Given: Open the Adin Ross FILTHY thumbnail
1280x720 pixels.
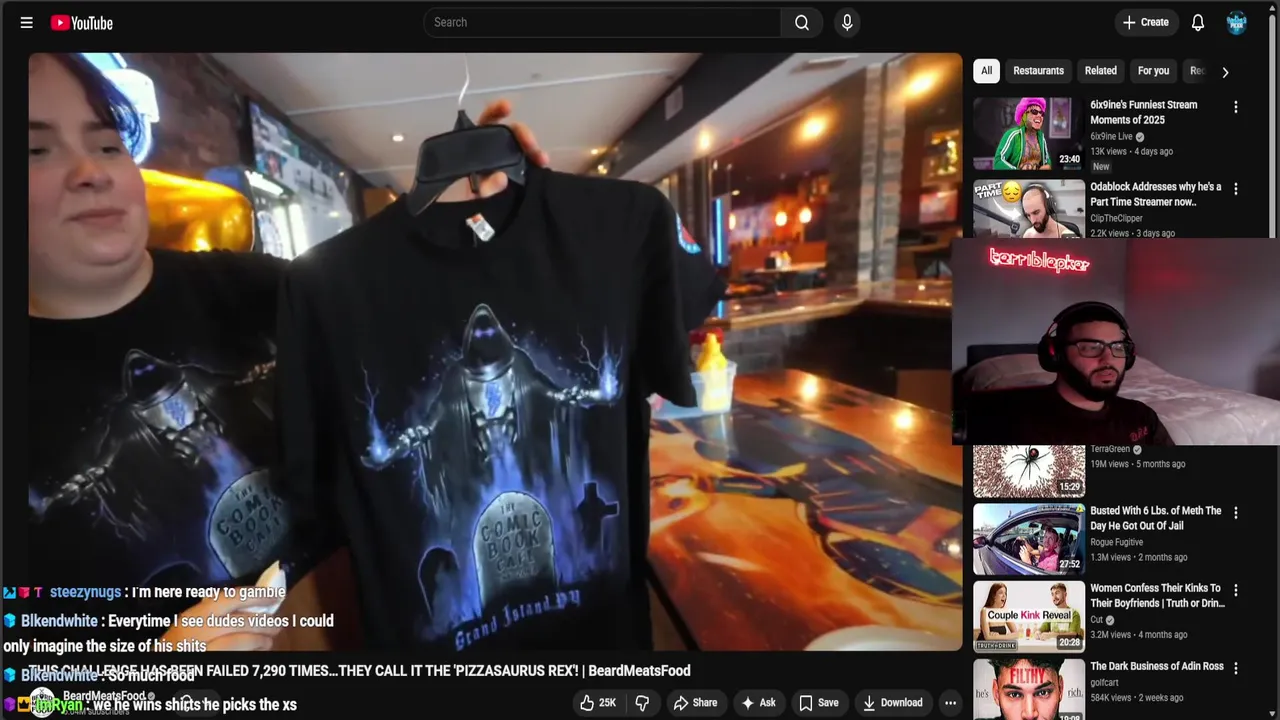Looking at the screenshot, I should (1029, 689).
